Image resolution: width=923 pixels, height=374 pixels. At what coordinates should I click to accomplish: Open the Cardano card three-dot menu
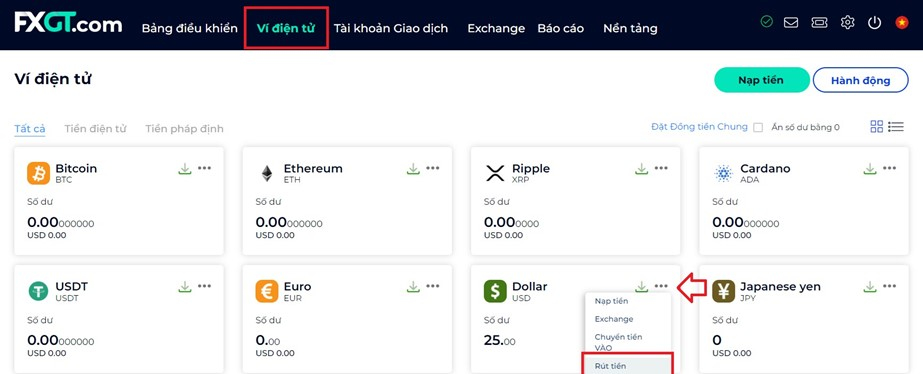click(889, 168)
